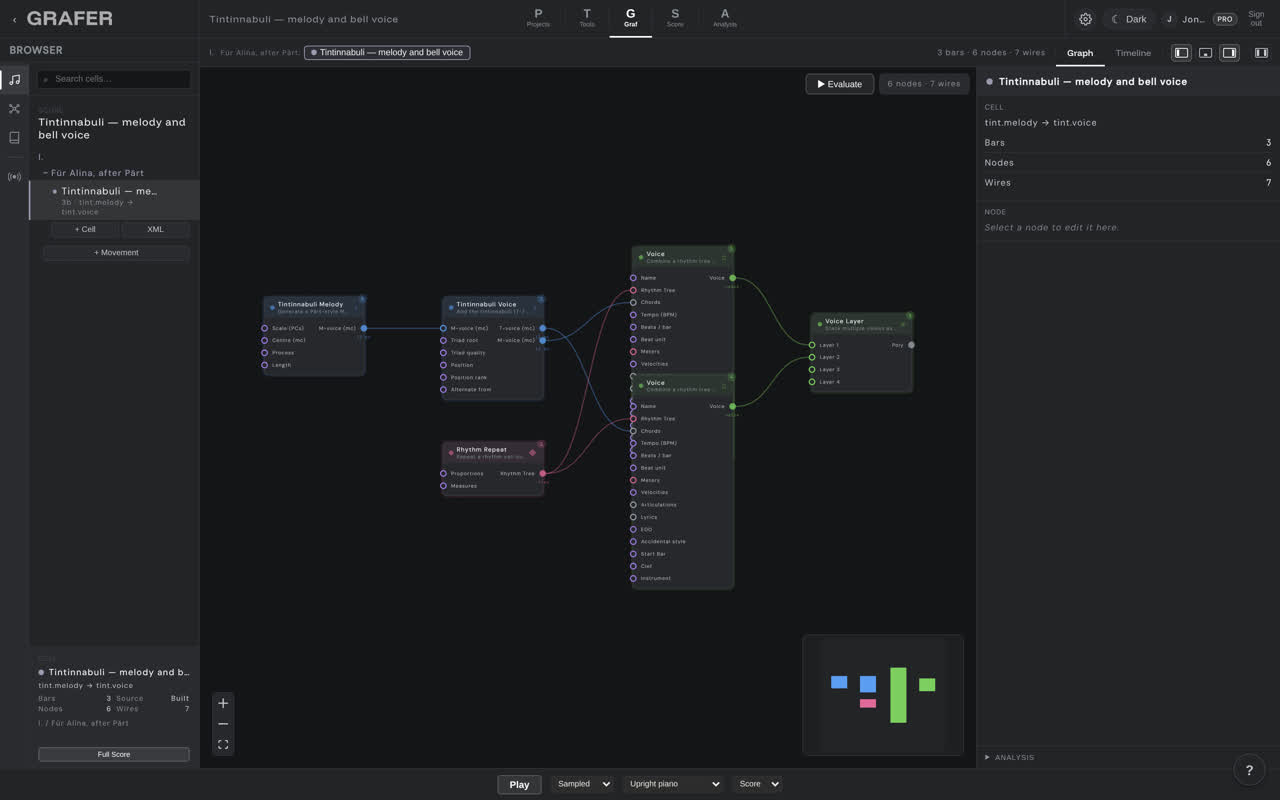The width and height of the screenshot is (1280, 800).
Task: Fit graph to screen with fullscreen icon
Action: tap(223, 744)
